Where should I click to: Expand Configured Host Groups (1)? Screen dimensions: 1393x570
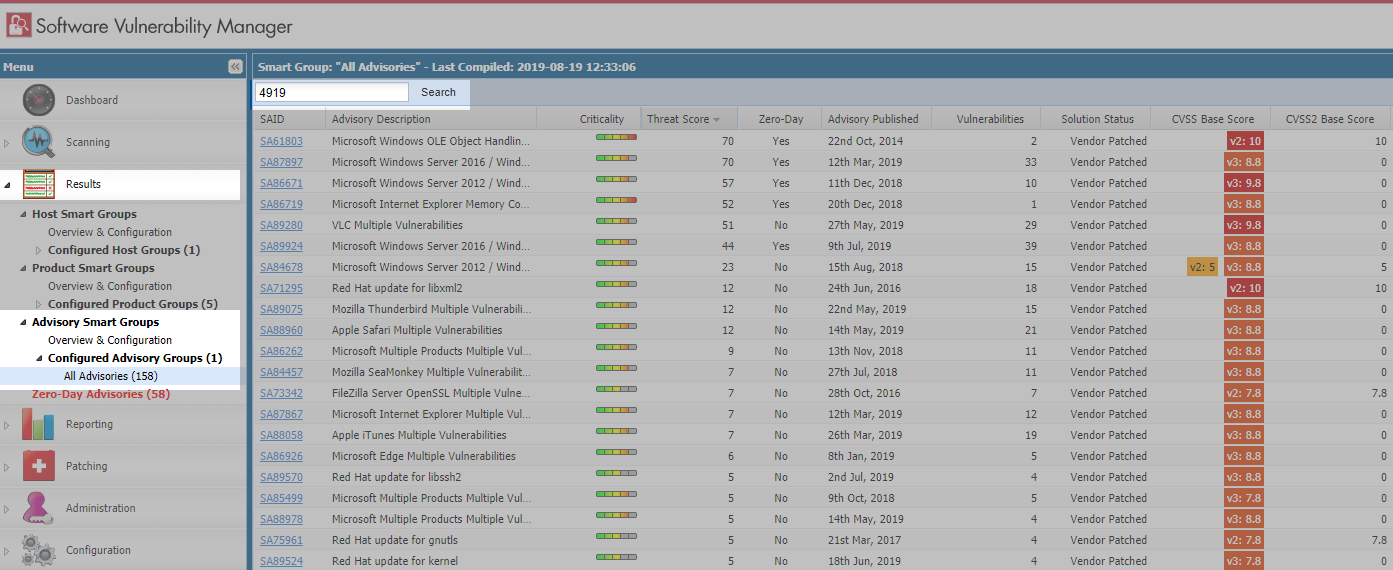coord(39,250)
